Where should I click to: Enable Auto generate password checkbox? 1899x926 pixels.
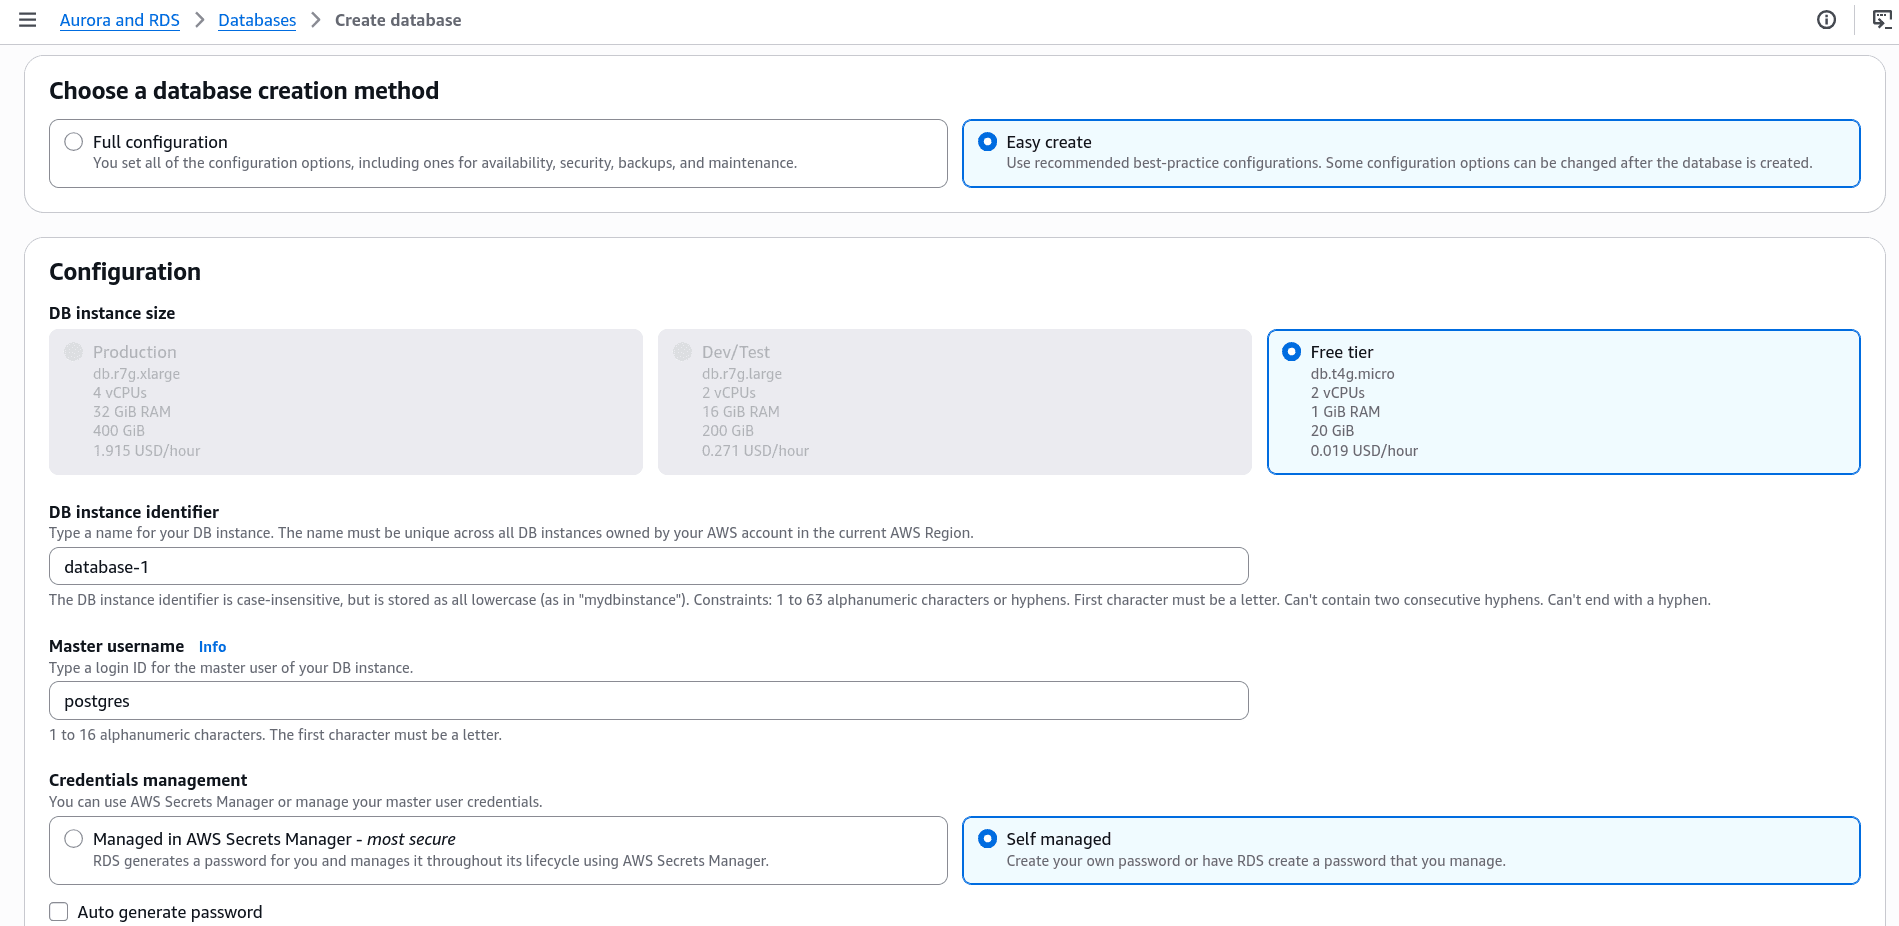(x=59, y=912)
